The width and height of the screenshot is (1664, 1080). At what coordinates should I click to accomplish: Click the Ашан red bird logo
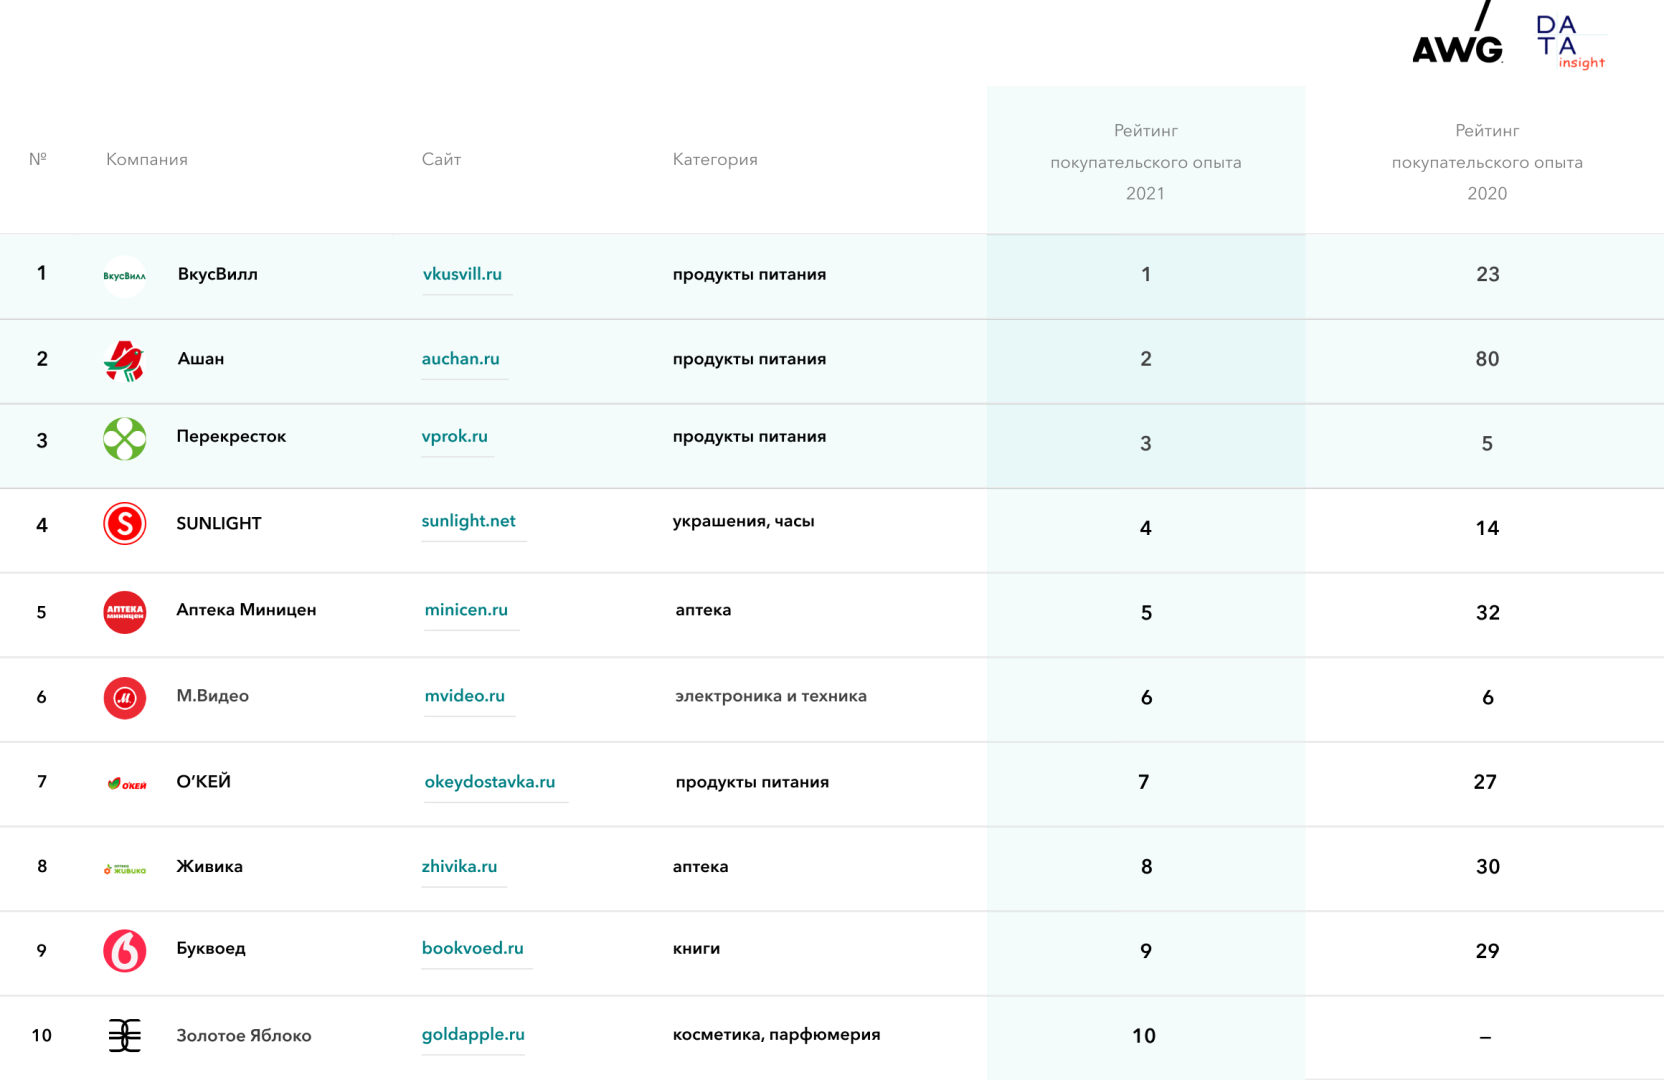[x=125, y=360]
